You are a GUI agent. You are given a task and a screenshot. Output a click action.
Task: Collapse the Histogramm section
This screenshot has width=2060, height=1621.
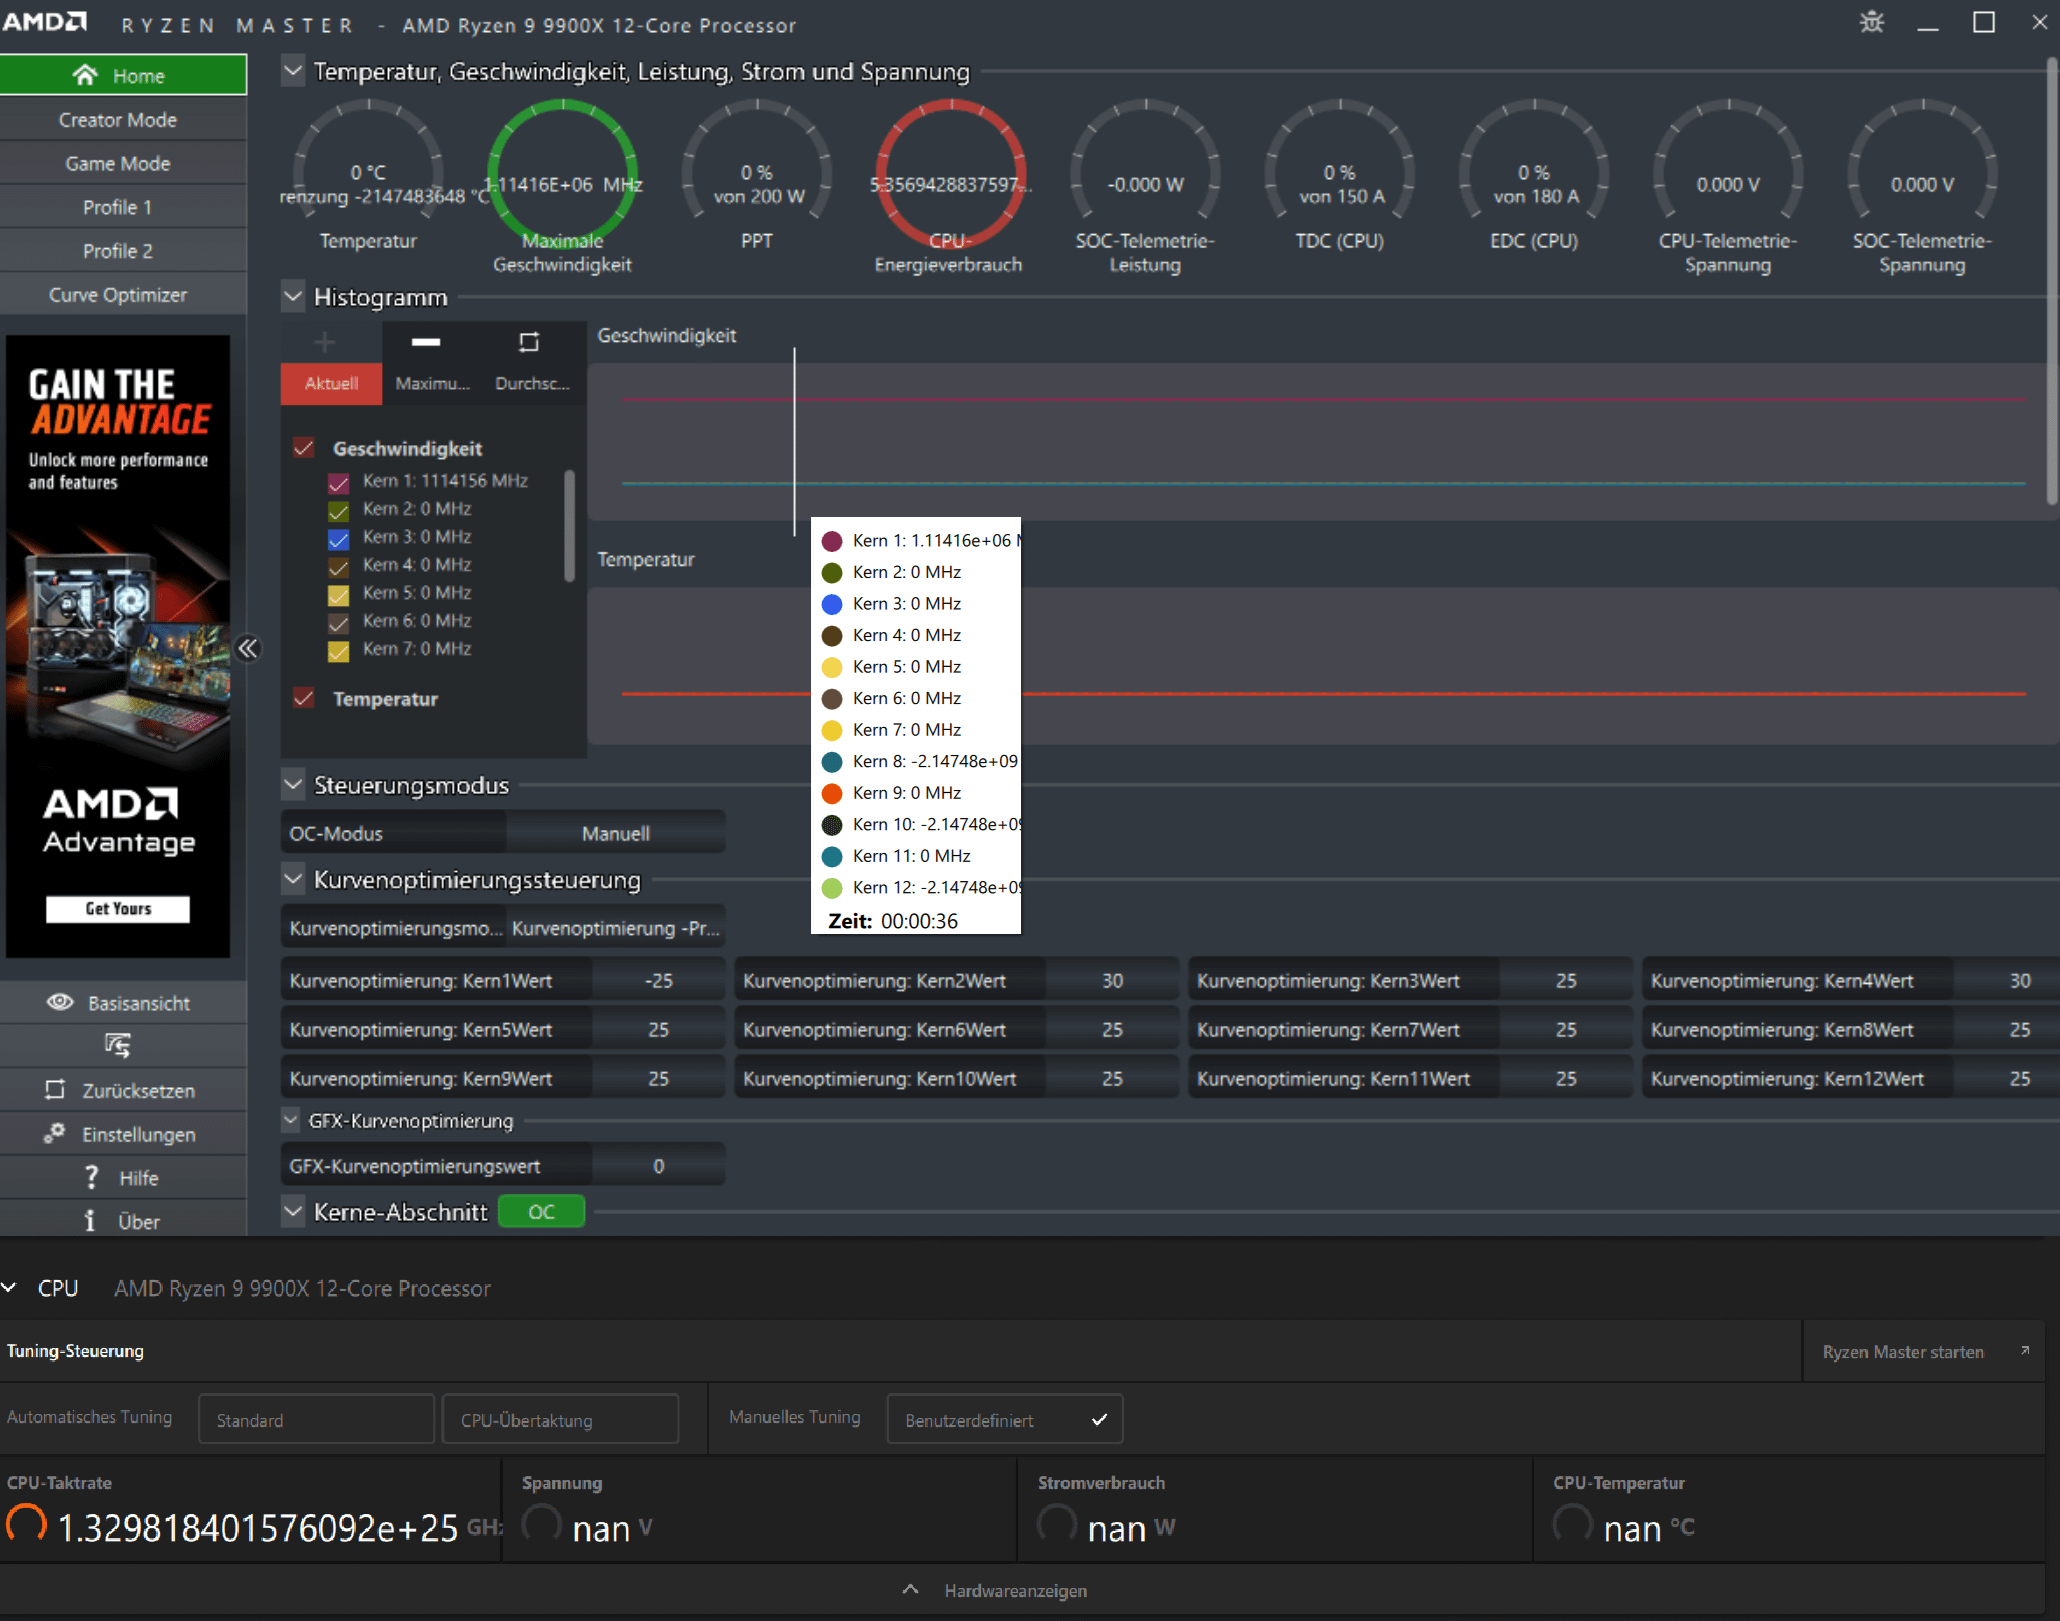pos(293,296)
